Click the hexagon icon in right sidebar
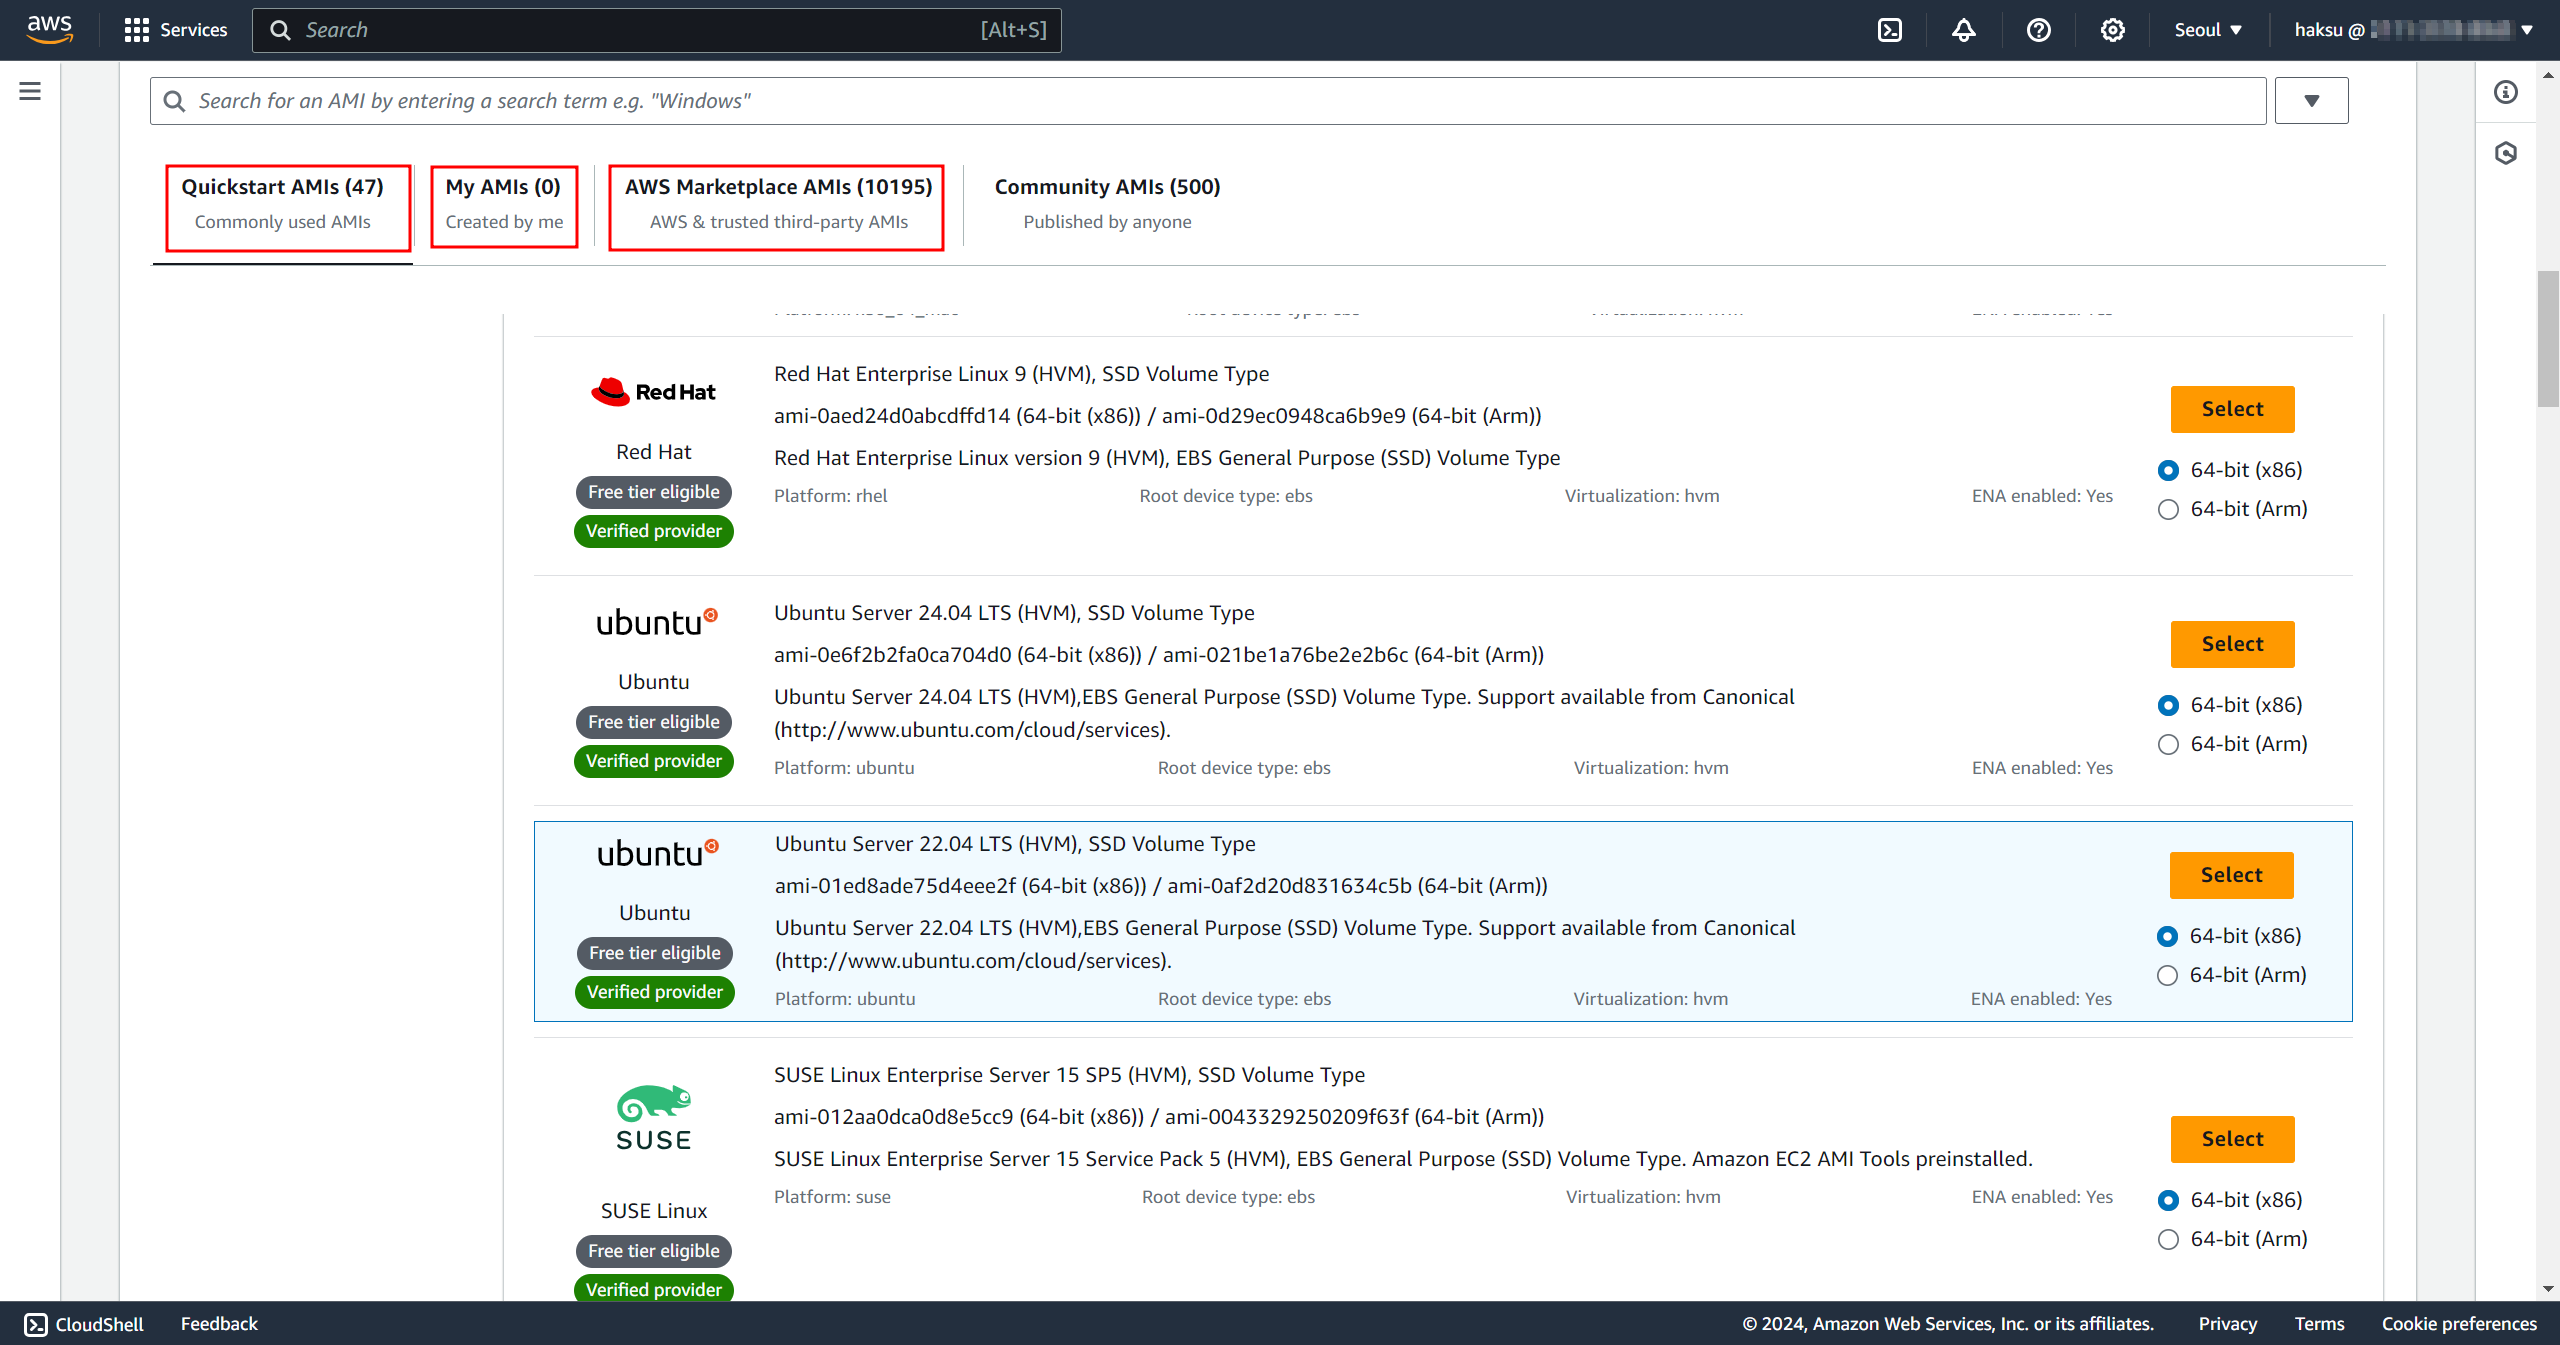This screenshot has width=2560, height=1345. click(x=2505, y=153)
